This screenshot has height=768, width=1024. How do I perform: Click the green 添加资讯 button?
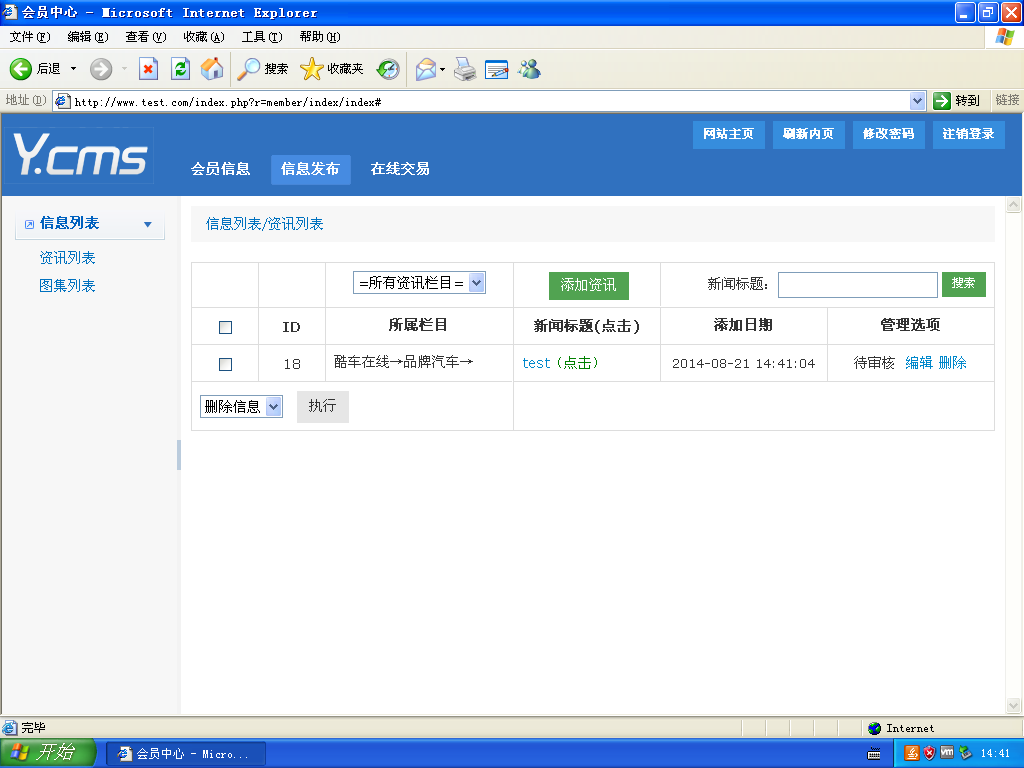click(588, 285)
